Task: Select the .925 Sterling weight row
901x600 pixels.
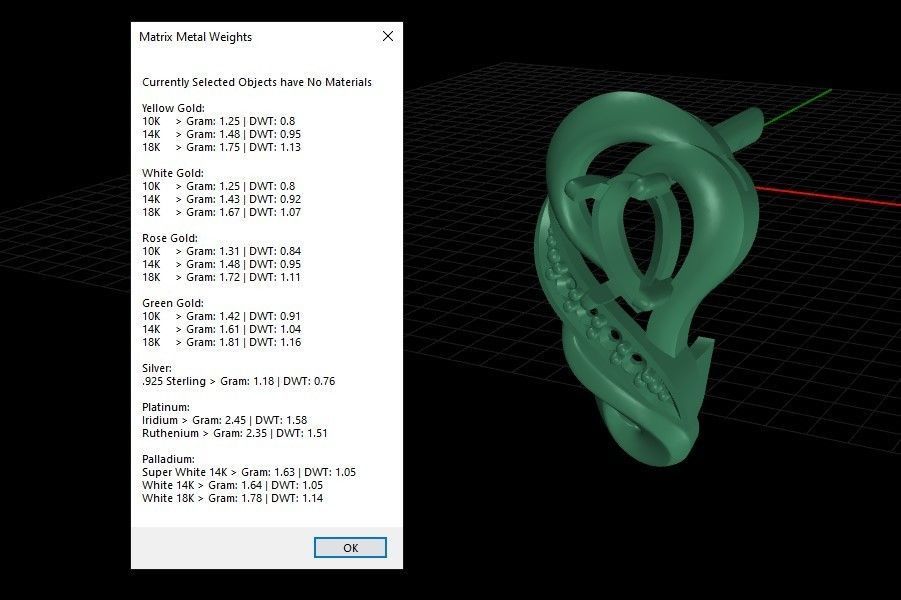Action: click(238, 381)
